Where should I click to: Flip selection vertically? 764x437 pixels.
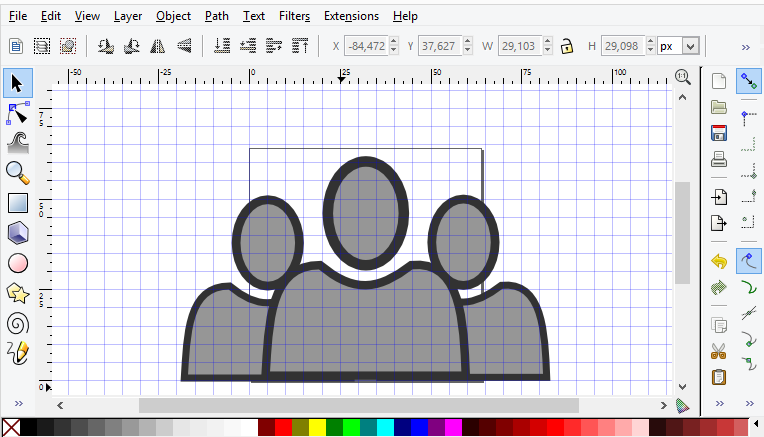tap(184, 46)
